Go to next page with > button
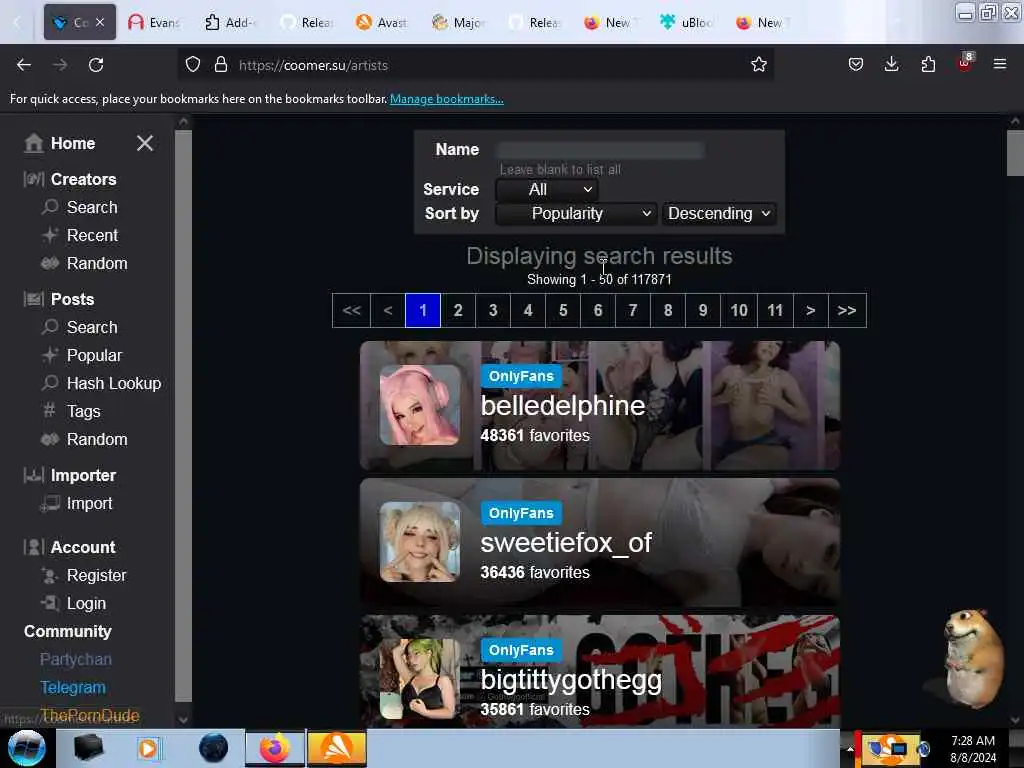1024x768 pixels. (x=810, y=310)
